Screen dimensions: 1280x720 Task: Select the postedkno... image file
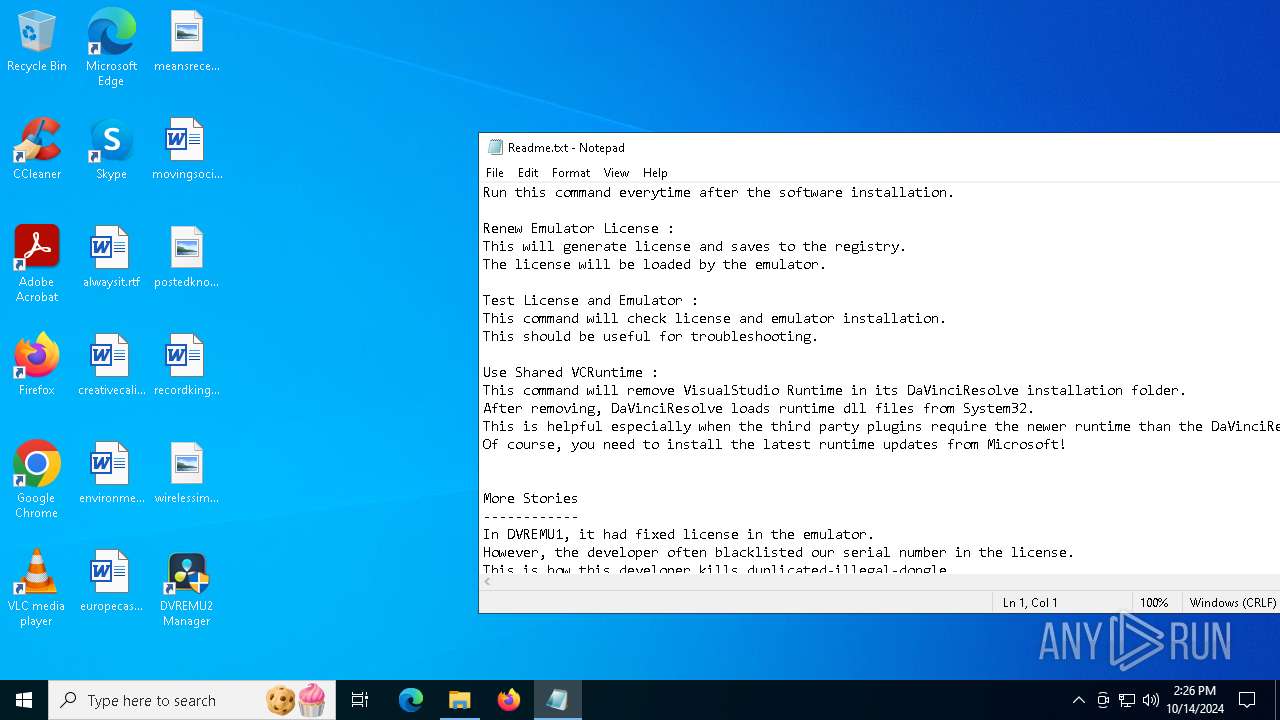tap(186, 258)
